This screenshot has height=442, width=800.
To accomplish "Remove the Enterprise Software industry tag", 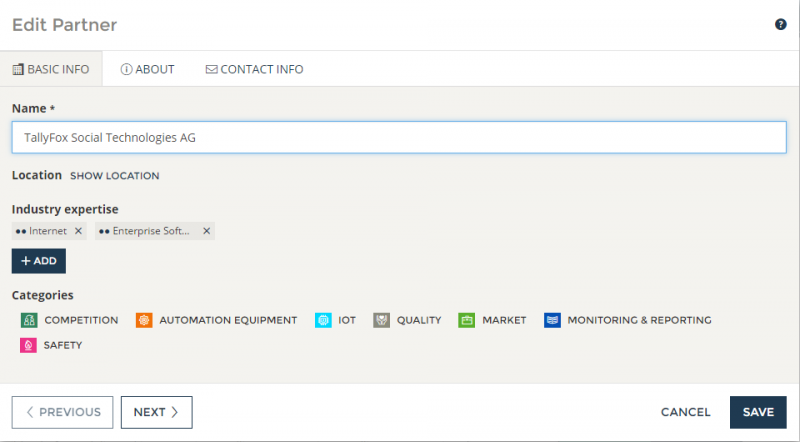I will coord(207,231).
